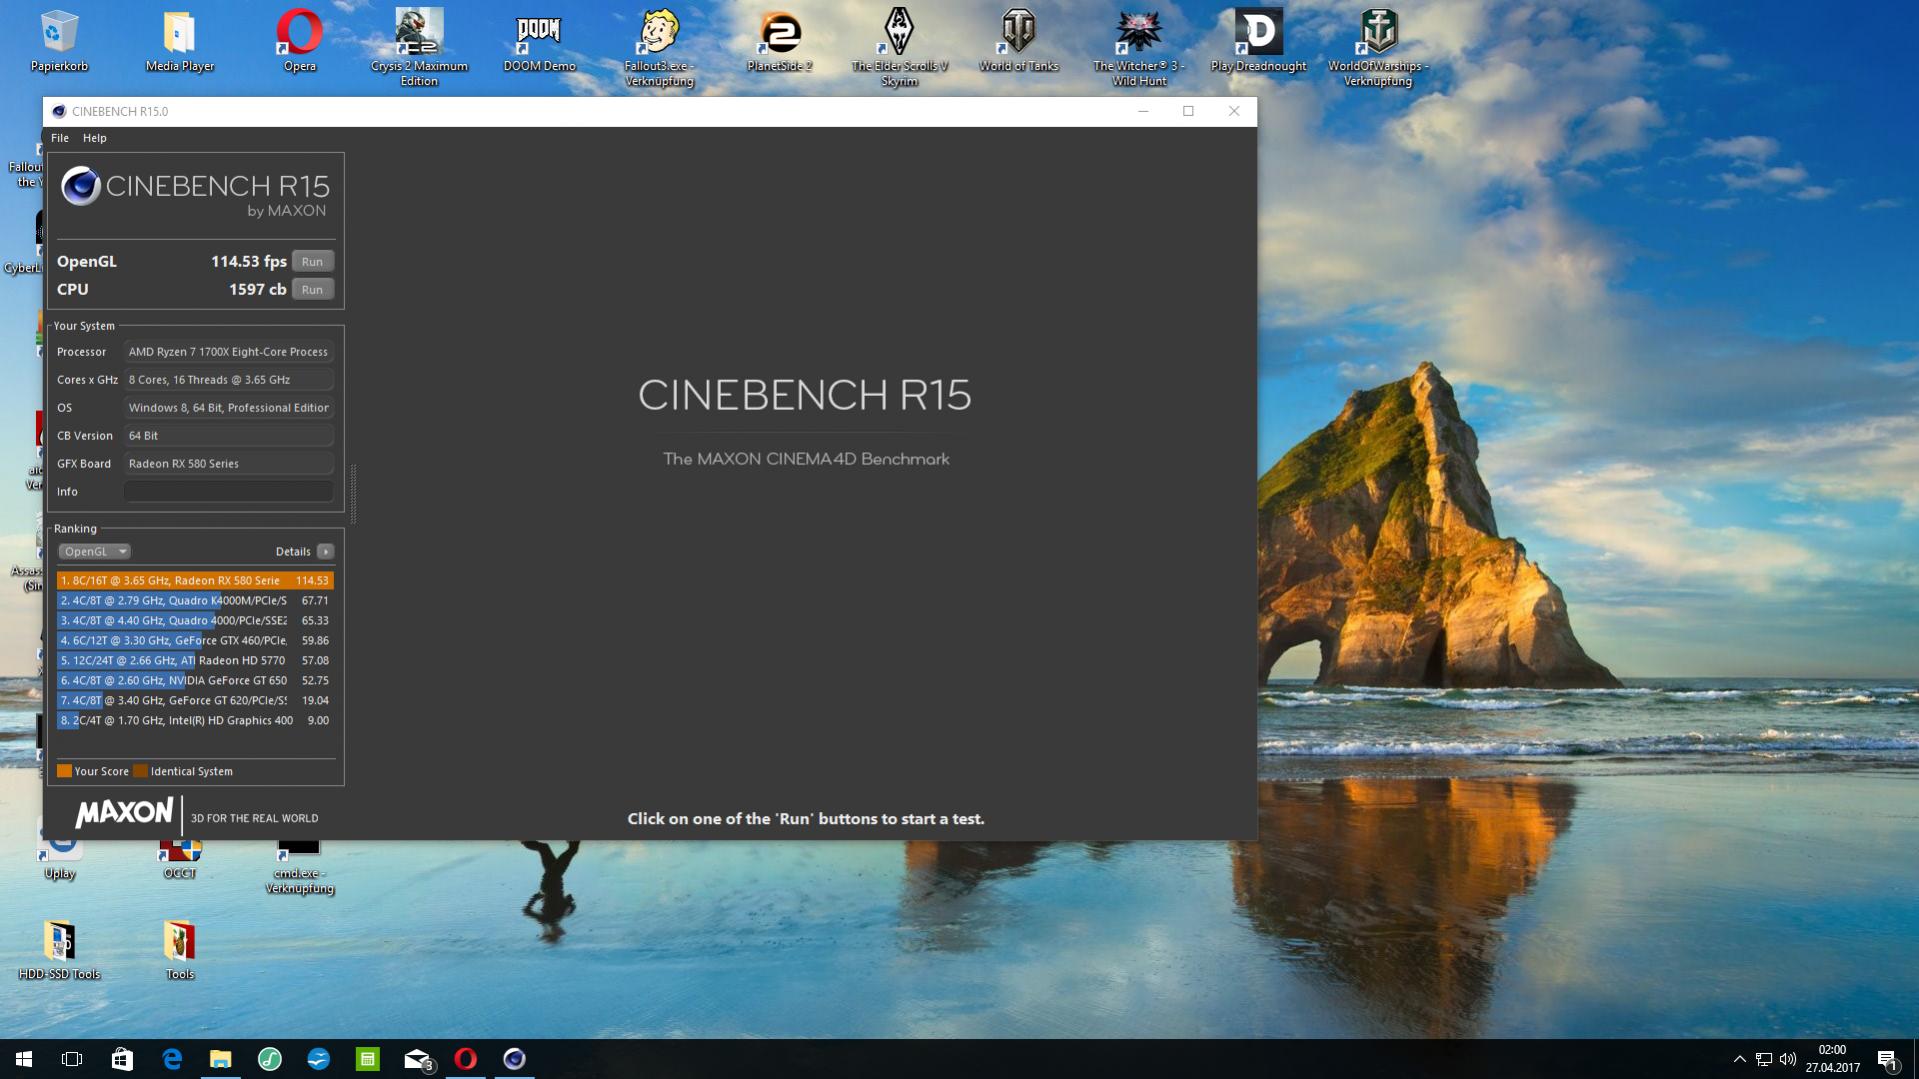Click the Cores x GHz field
The width and height of the screenshot is (1919, 1079).
click(x=228, y=380)
